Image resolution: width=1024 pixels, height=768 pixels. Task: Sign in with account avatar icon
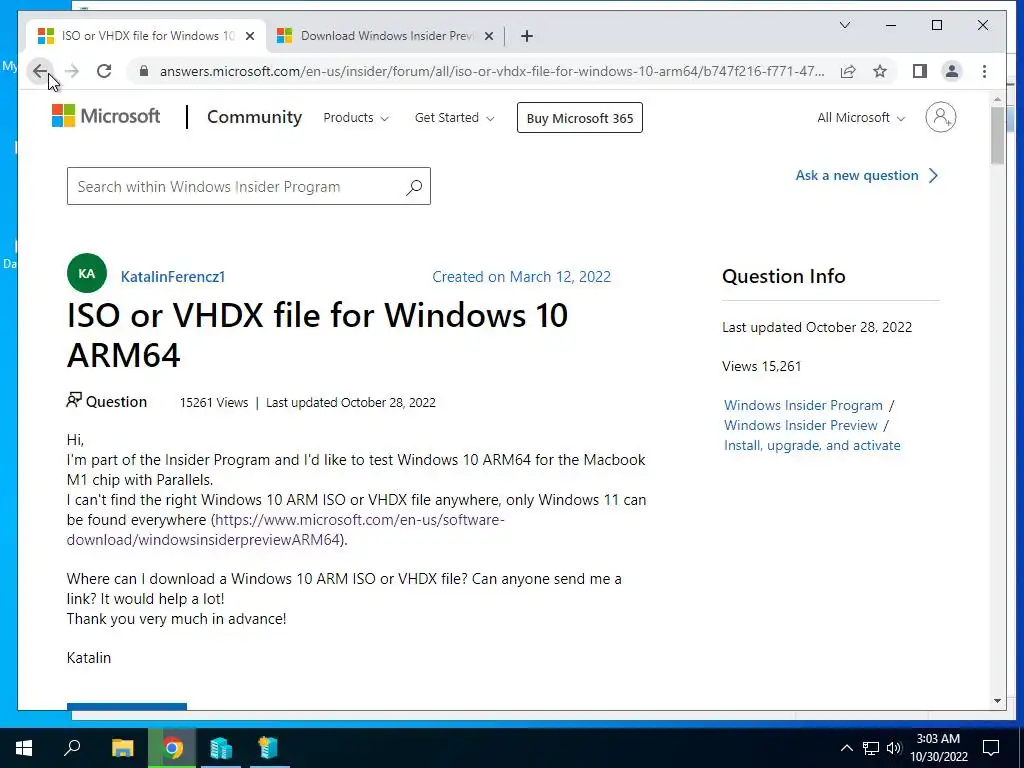940,118
